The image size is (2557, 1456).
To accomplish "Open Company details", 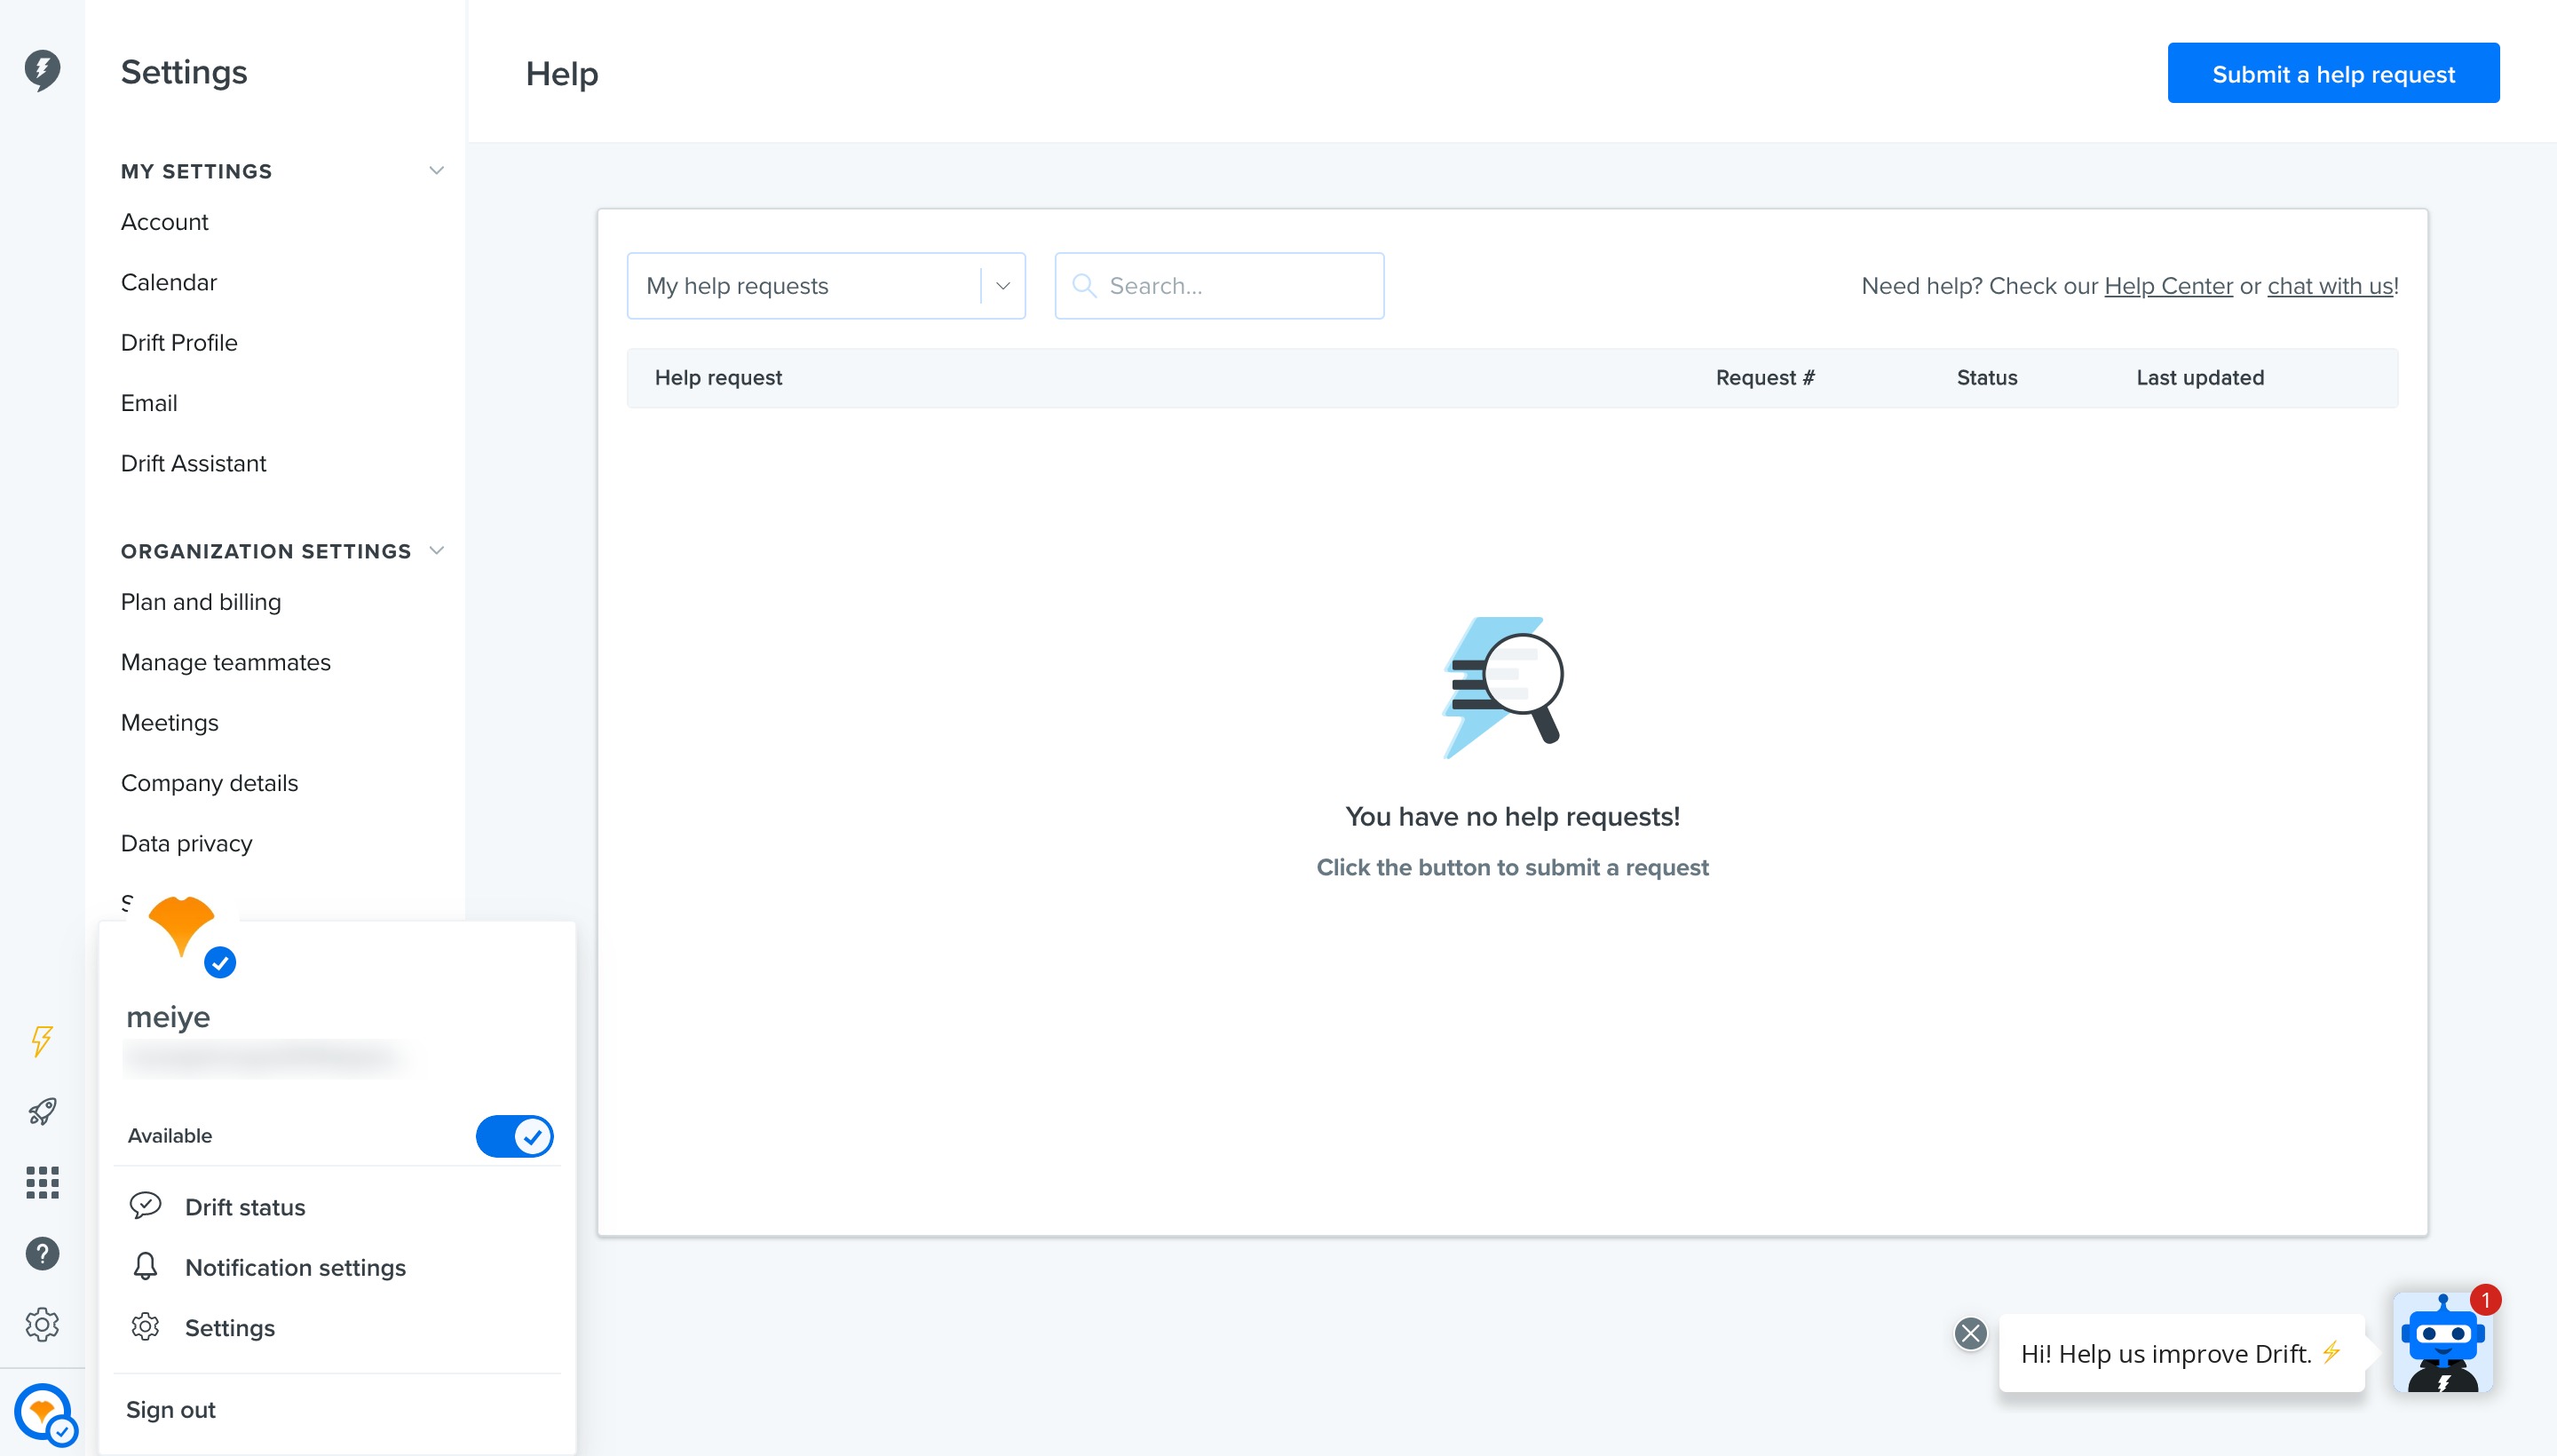I will tap(210, 783).
